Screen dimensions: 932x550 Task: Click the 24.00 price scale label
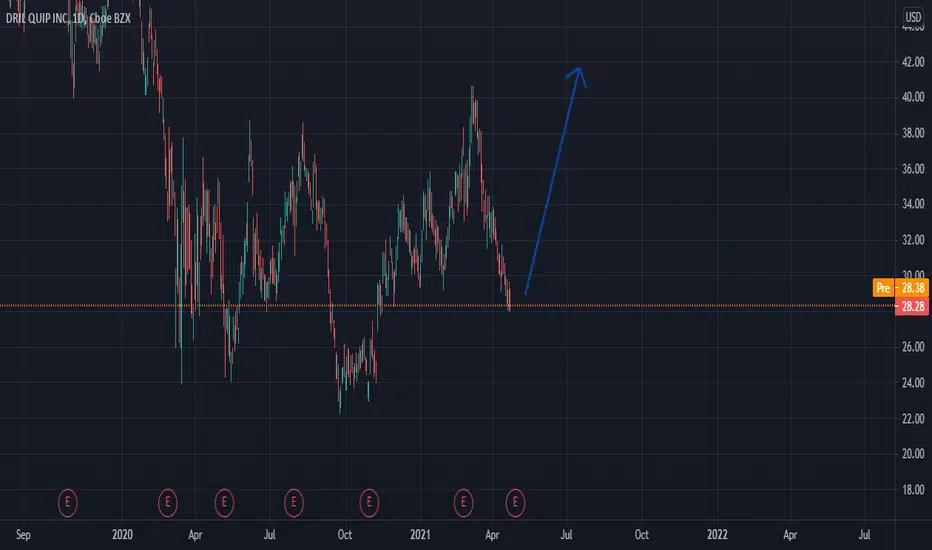point(913,382)
